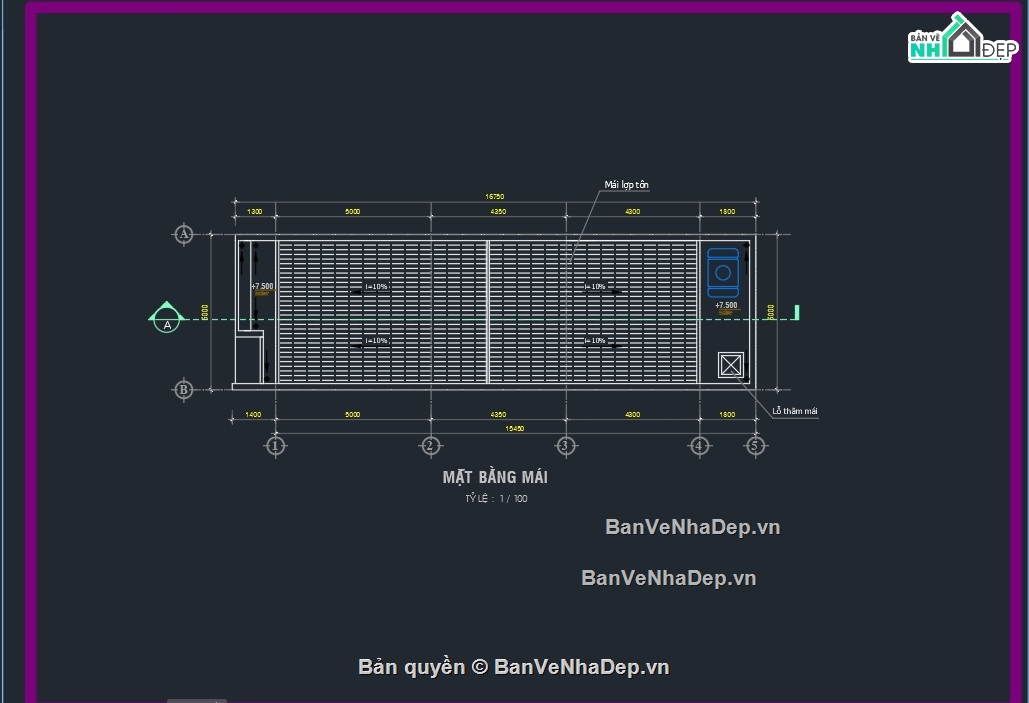Select grid axis bubble 1
Image resolution: width=1029 pixels, height=703 pixels.
pyautogui.click(x=275, y=446)
